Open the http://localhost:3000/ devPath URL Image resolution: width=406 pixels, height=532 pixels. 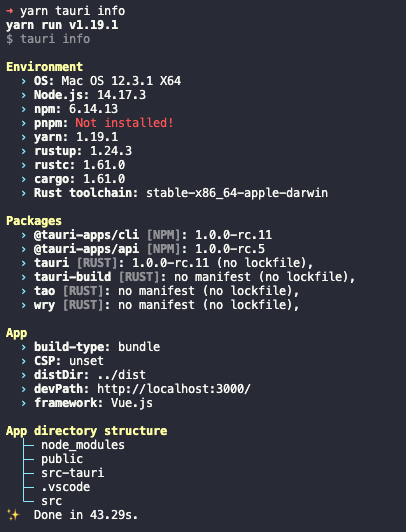click(x=174, y=389)
